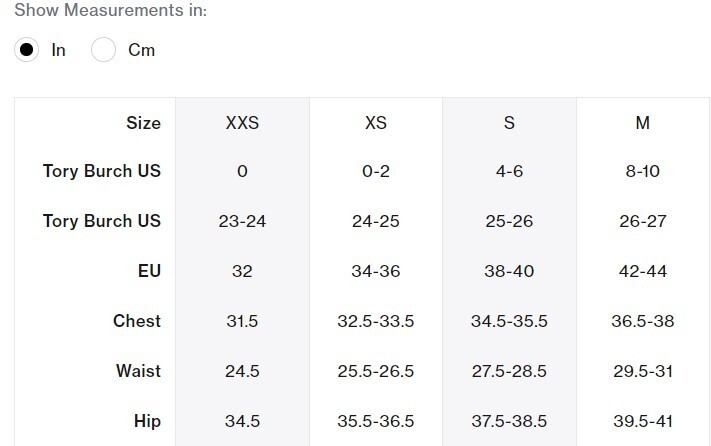Click the Waist row label
This screenshot has height=446, width=711.
(x=138, y=371)
